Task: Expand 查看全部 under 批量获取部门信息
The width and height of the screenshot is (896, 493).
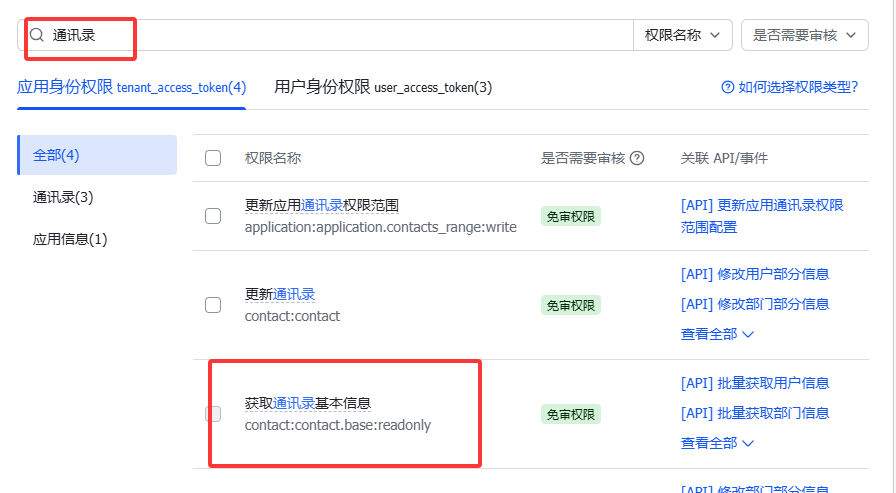Action: coord(717,443)
